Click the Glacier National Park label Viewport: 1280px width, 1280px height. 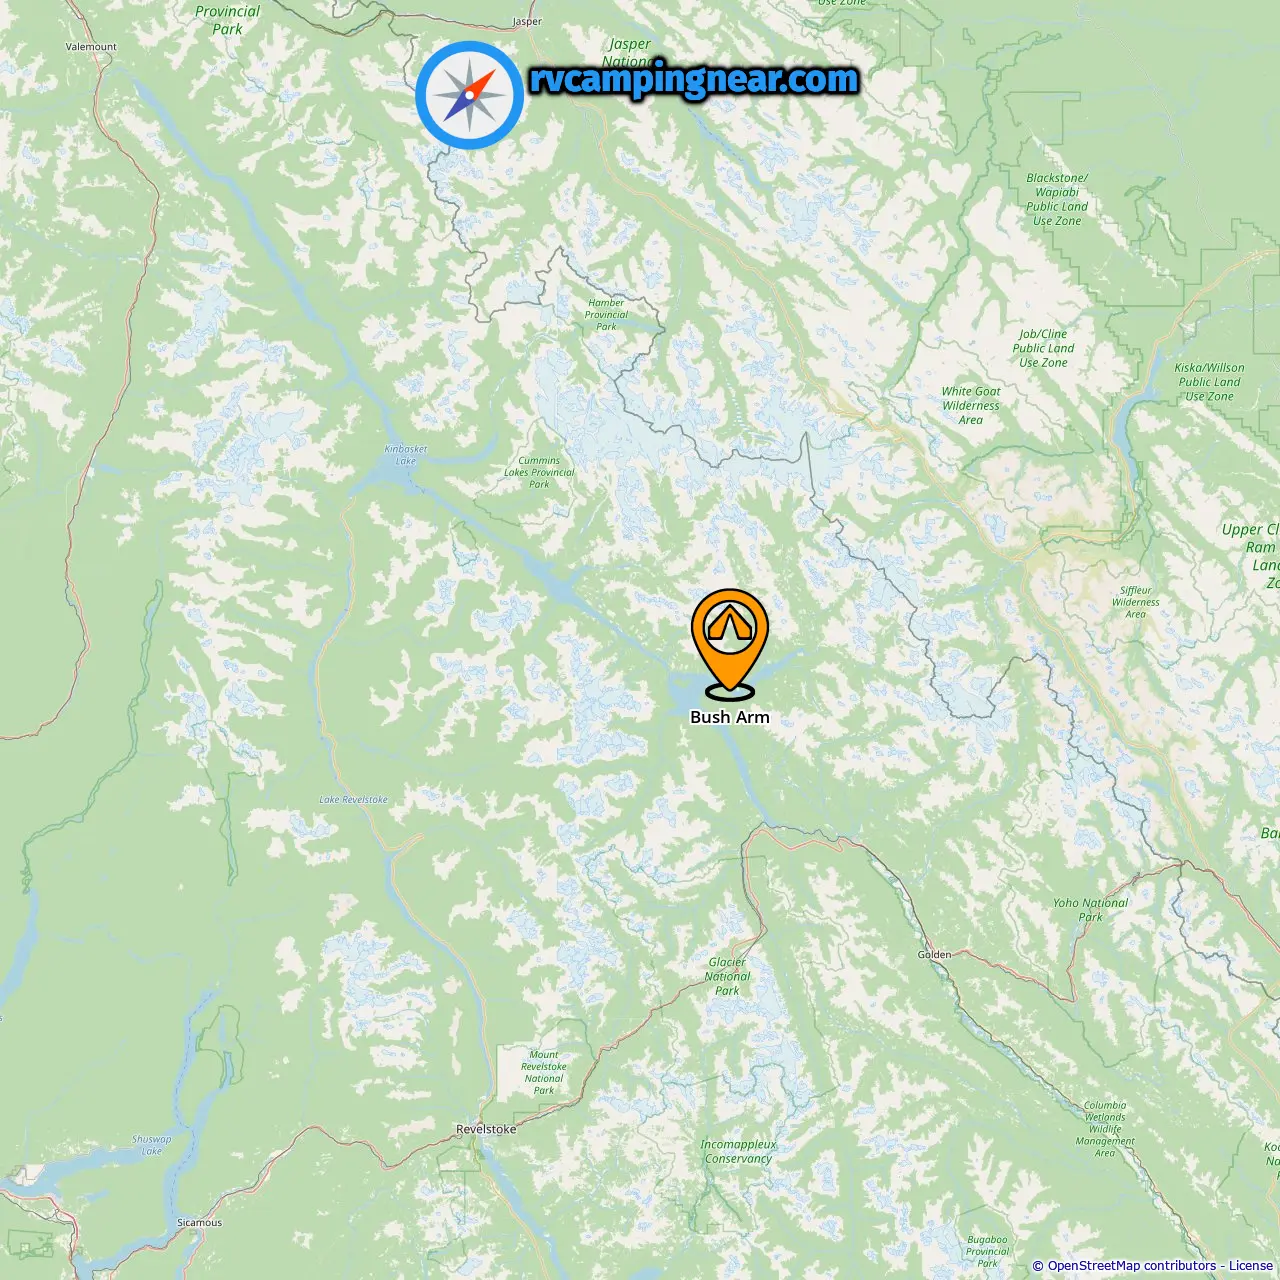tap(727, 977)
